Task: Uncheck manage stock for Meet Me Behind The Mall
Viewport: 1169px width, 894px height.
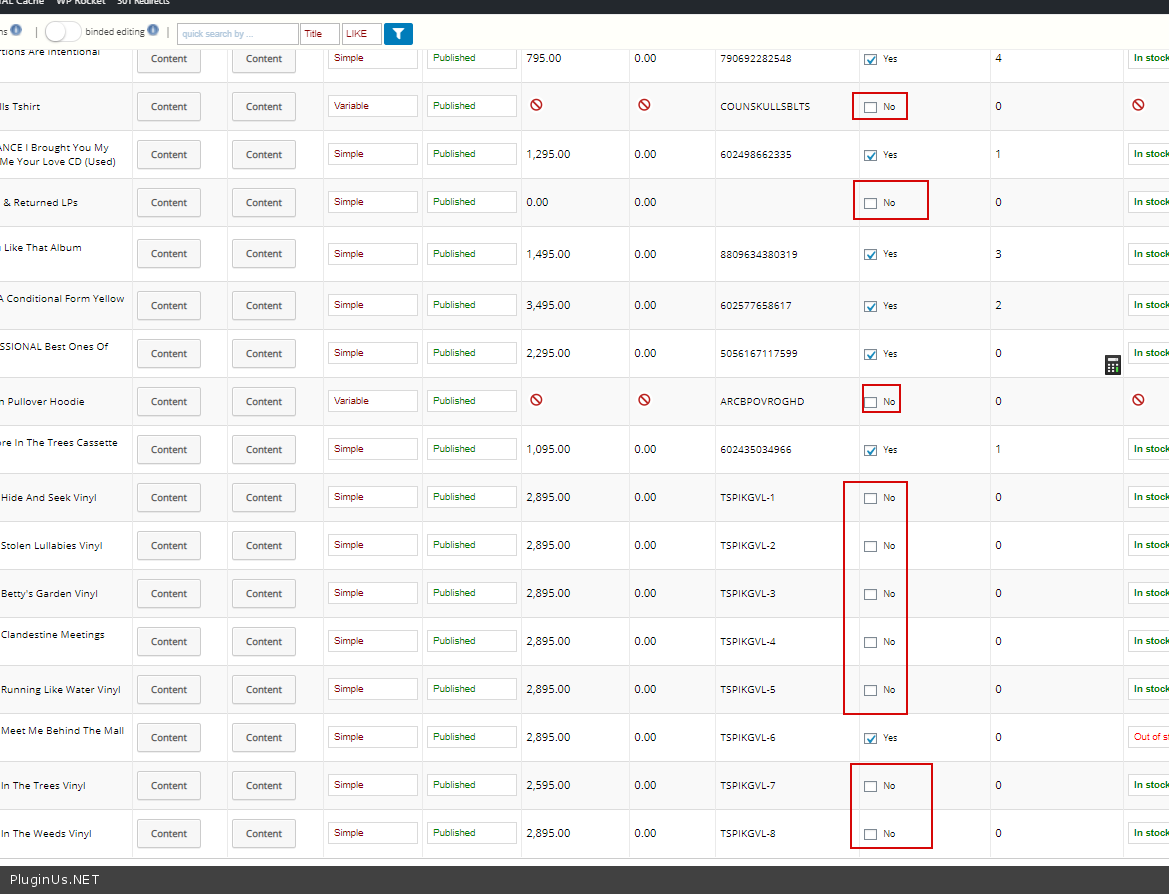Action: click(870, 738)
